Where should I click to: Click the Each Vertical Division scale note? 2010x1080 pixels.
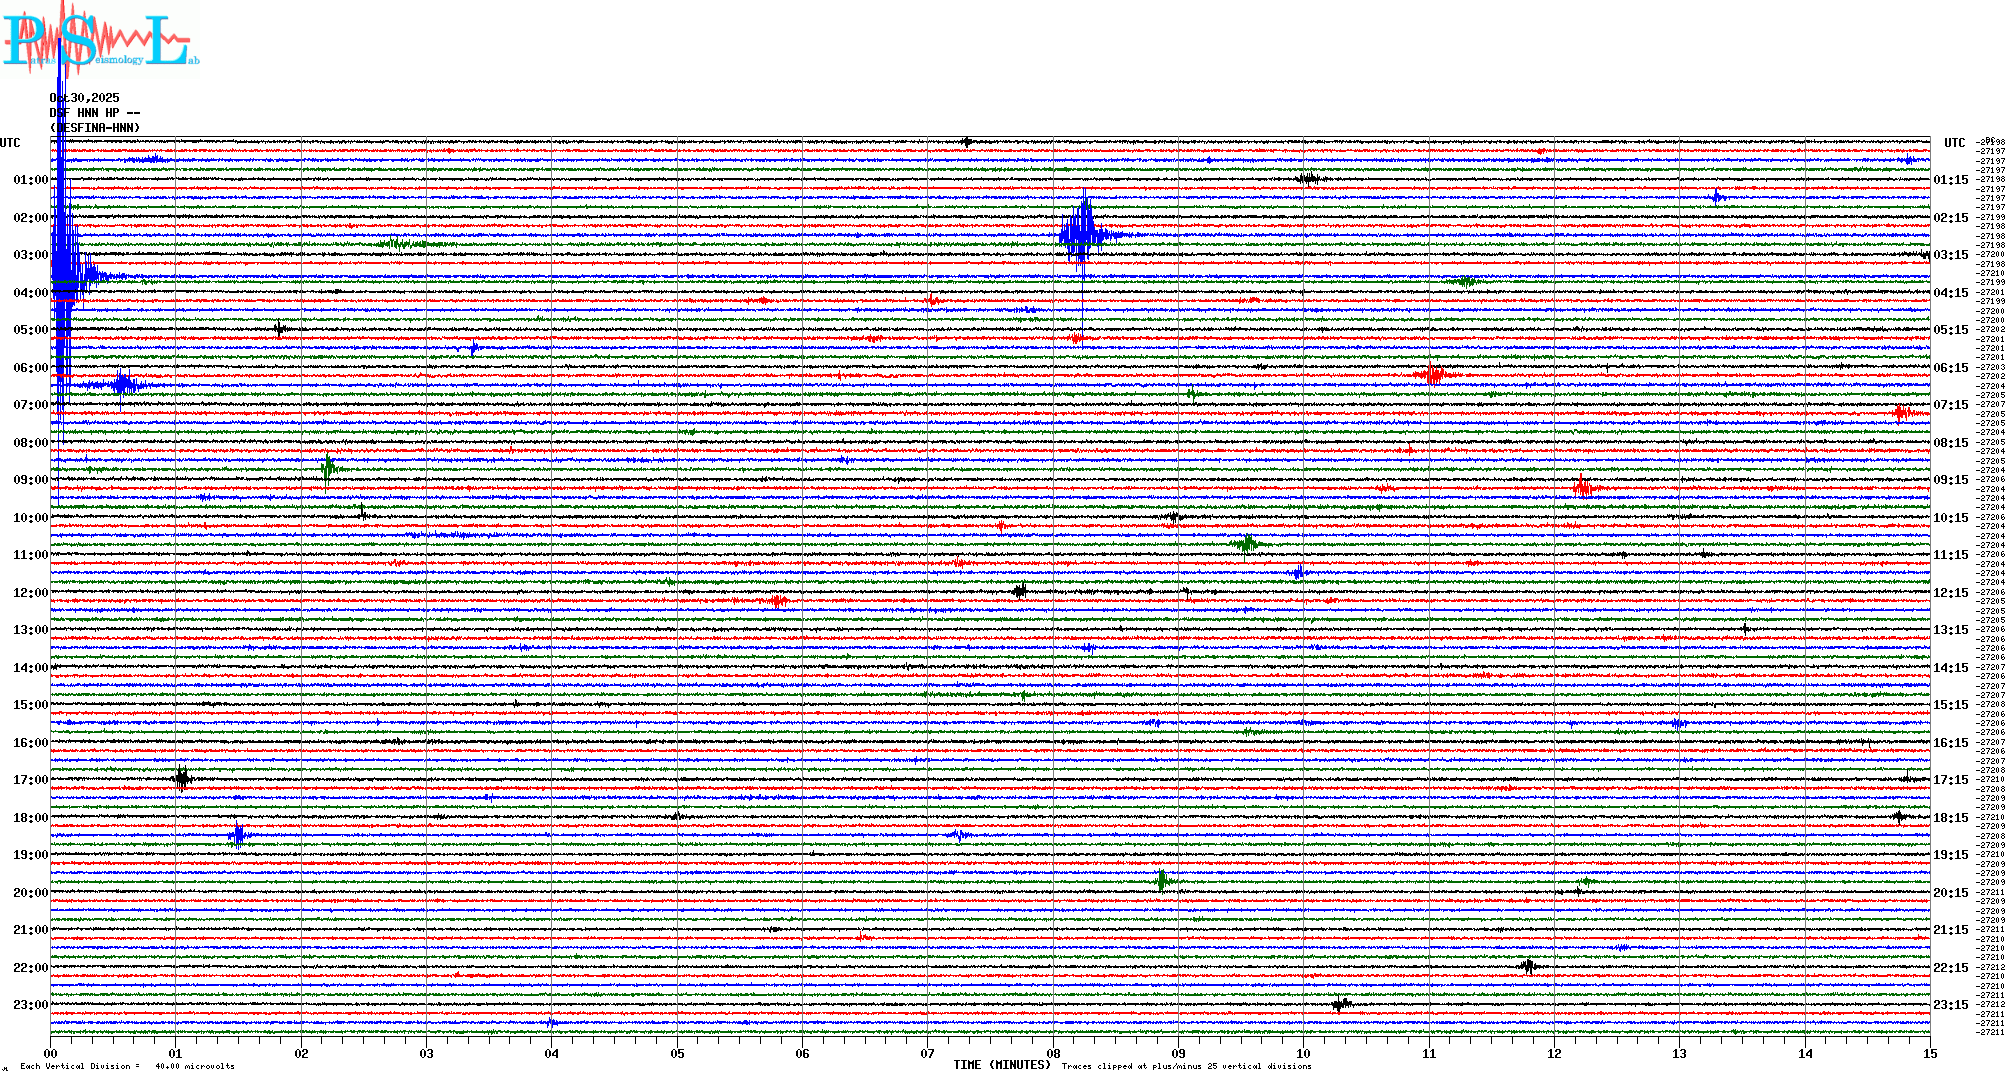[x=127, y=1066]
